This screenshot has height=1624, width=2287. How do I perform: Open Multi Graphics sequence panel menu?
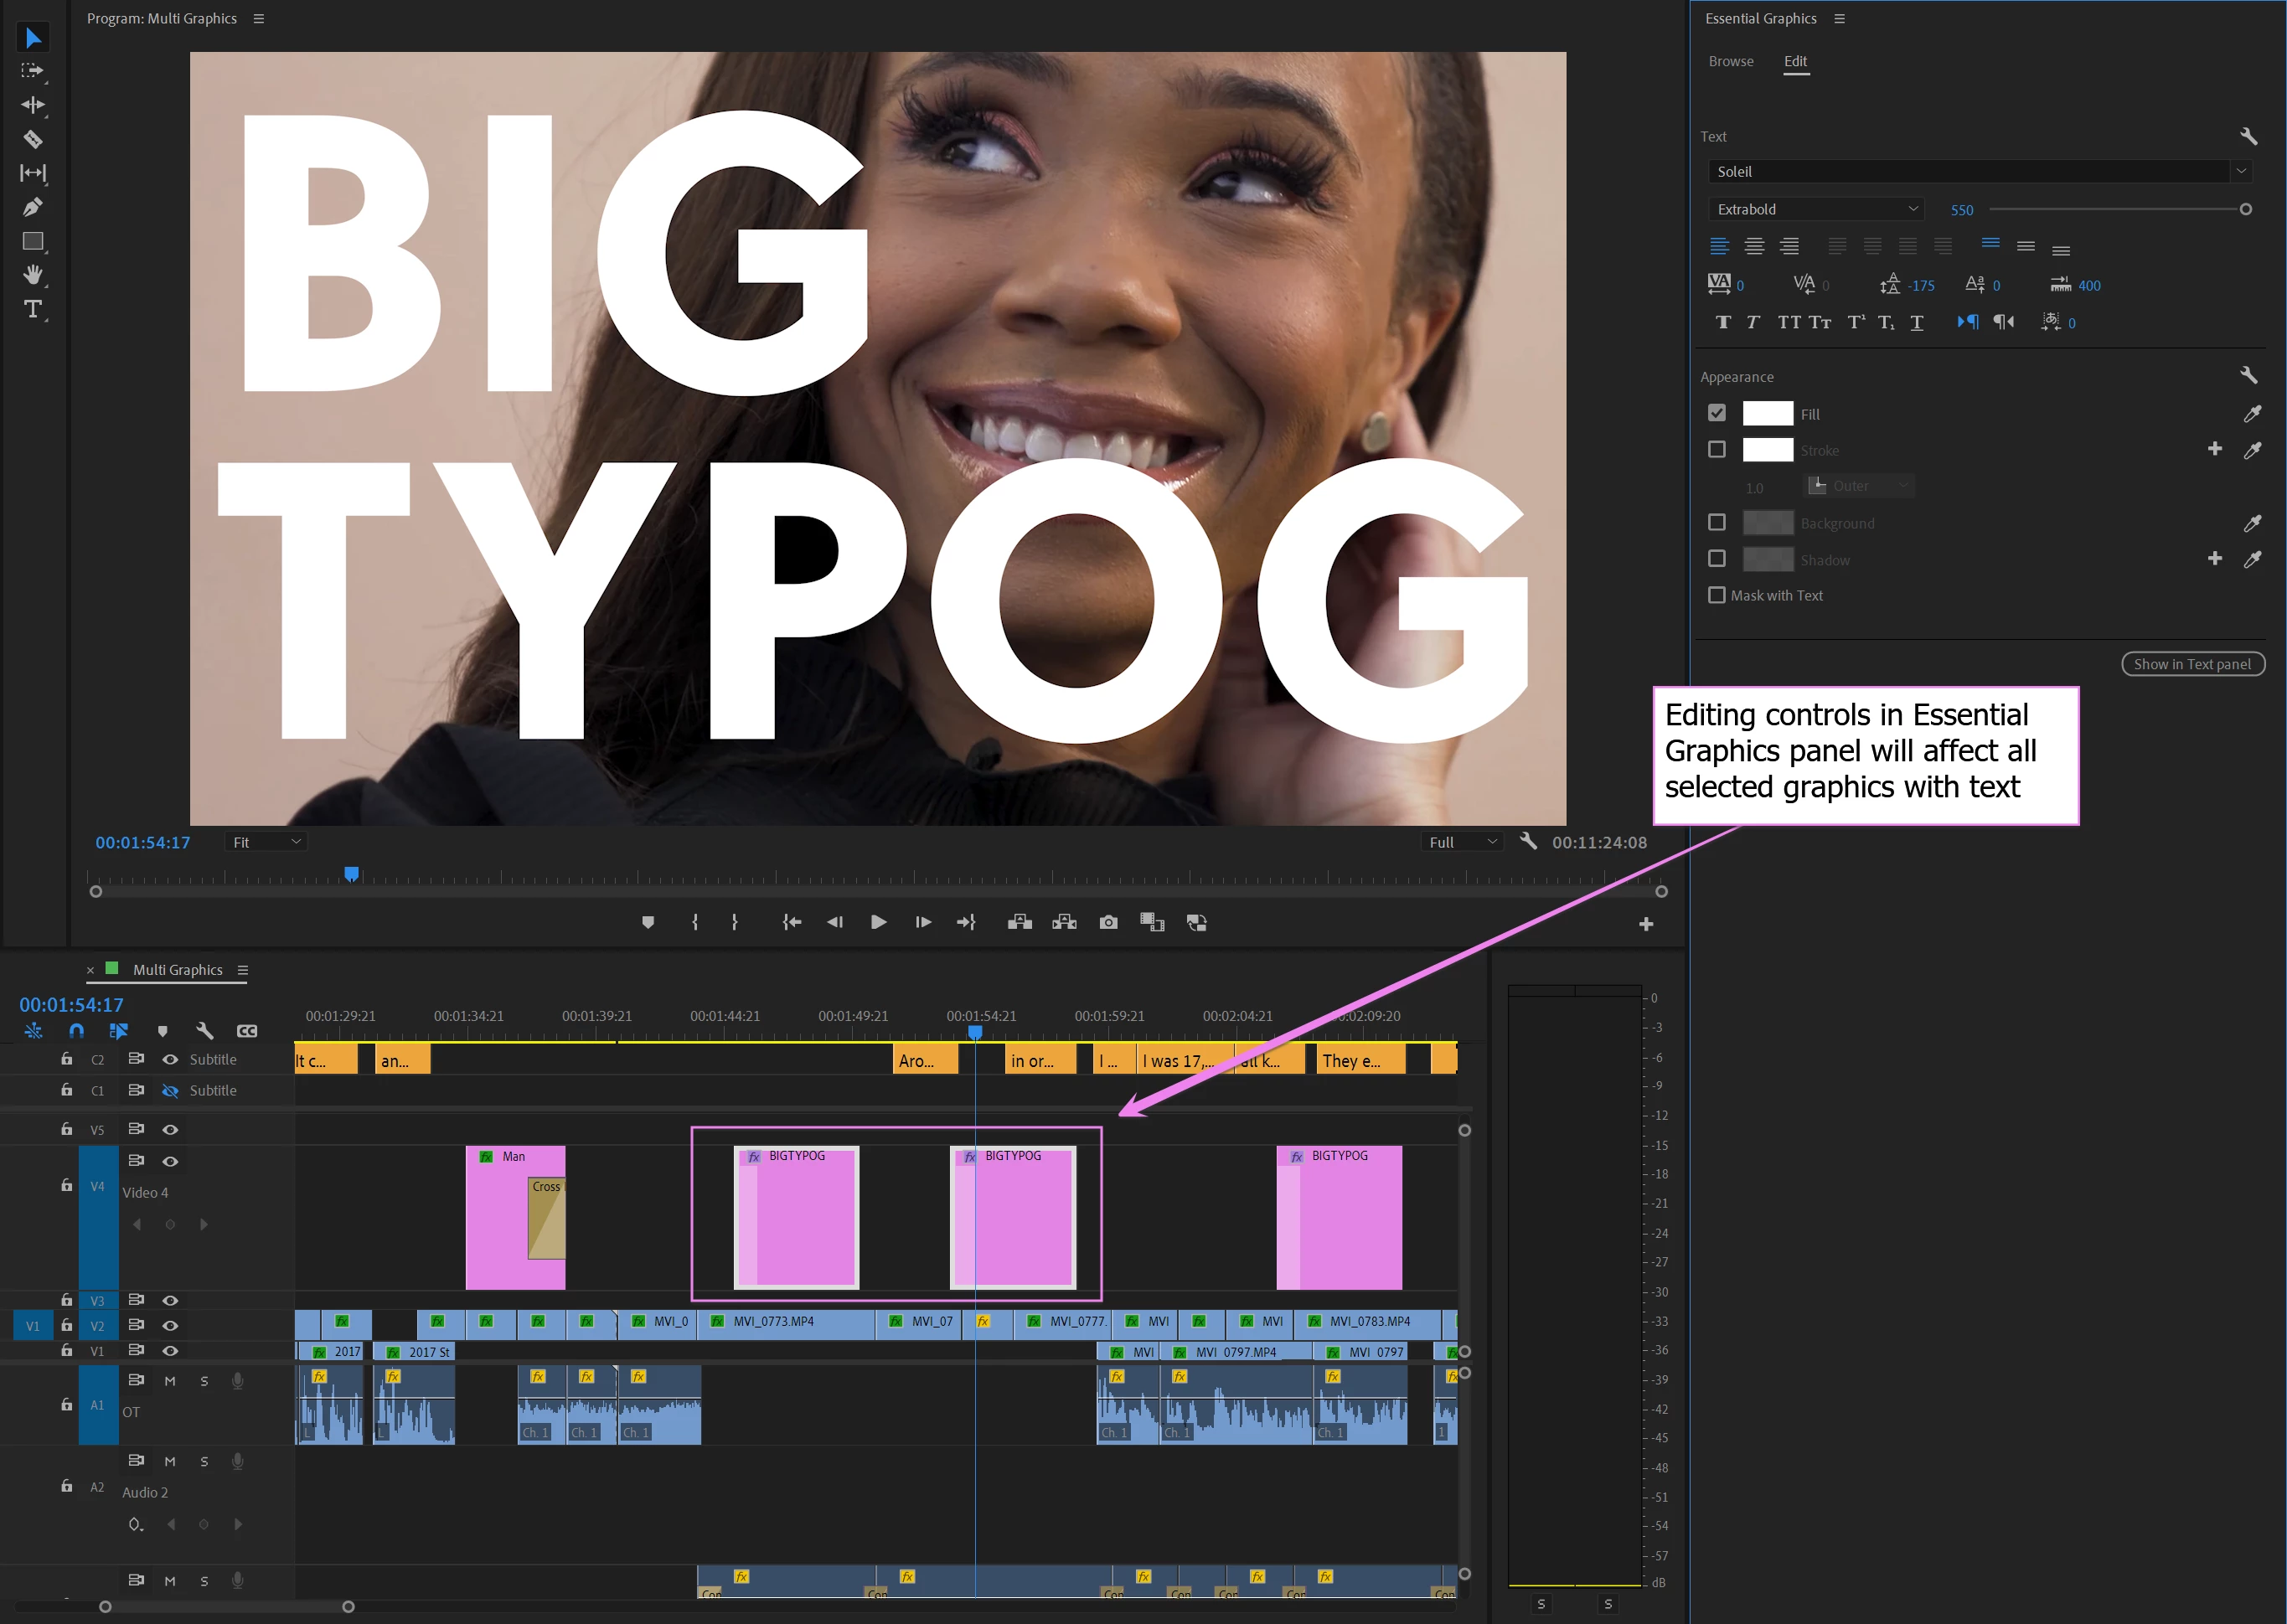pos(243,970)
